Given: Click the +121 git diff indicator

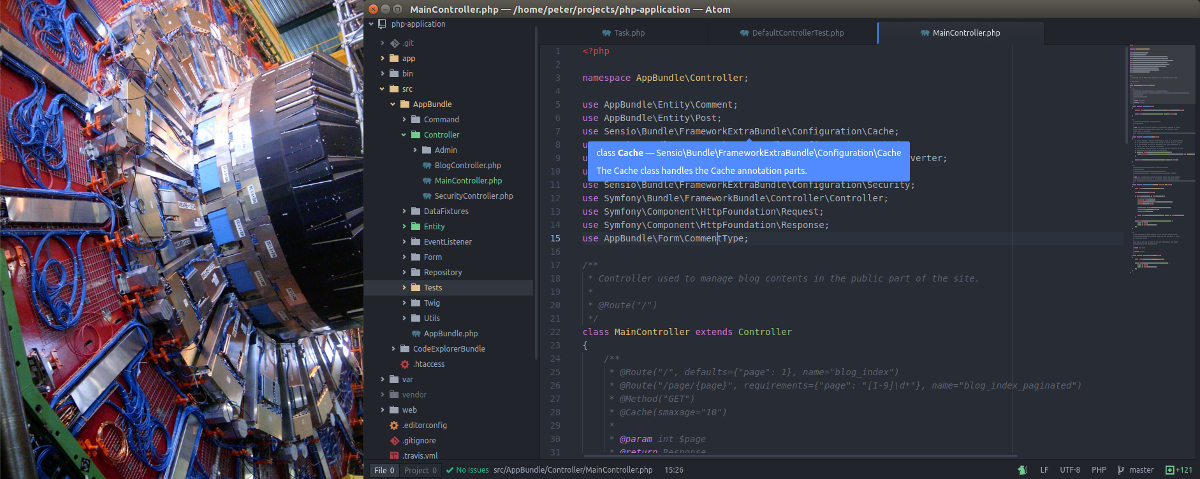Looking at the screenshot, I should point(1180,469).
